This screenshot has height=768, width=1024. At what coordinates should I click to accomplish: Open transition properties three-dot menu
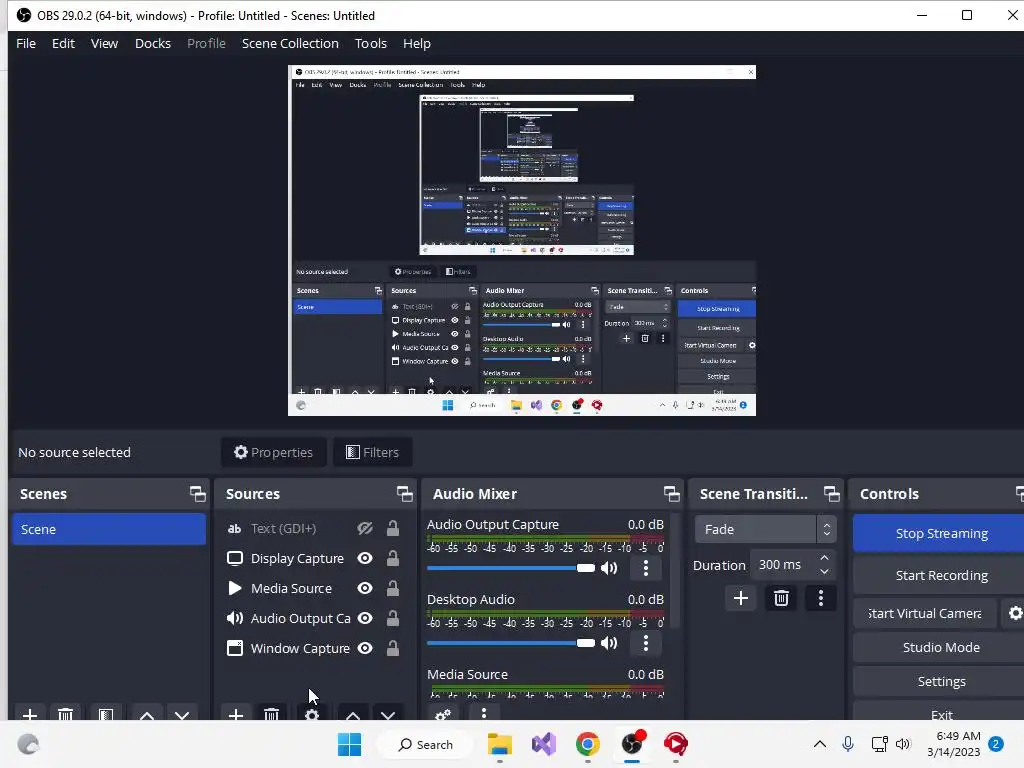click(x=821, y=598)
